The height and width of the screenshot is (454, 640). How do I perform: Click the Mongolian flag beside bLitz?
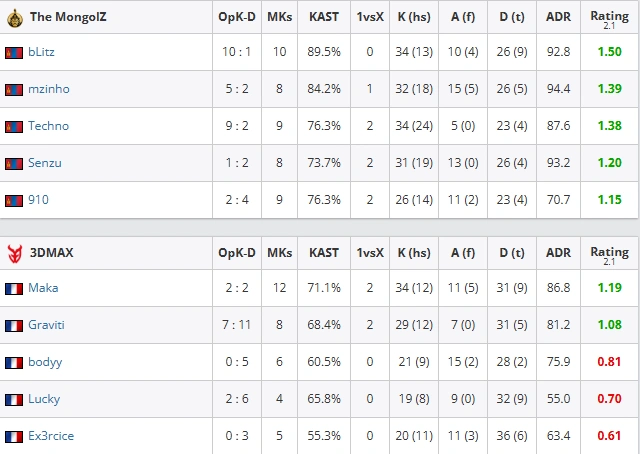click(x=14, y=53)
